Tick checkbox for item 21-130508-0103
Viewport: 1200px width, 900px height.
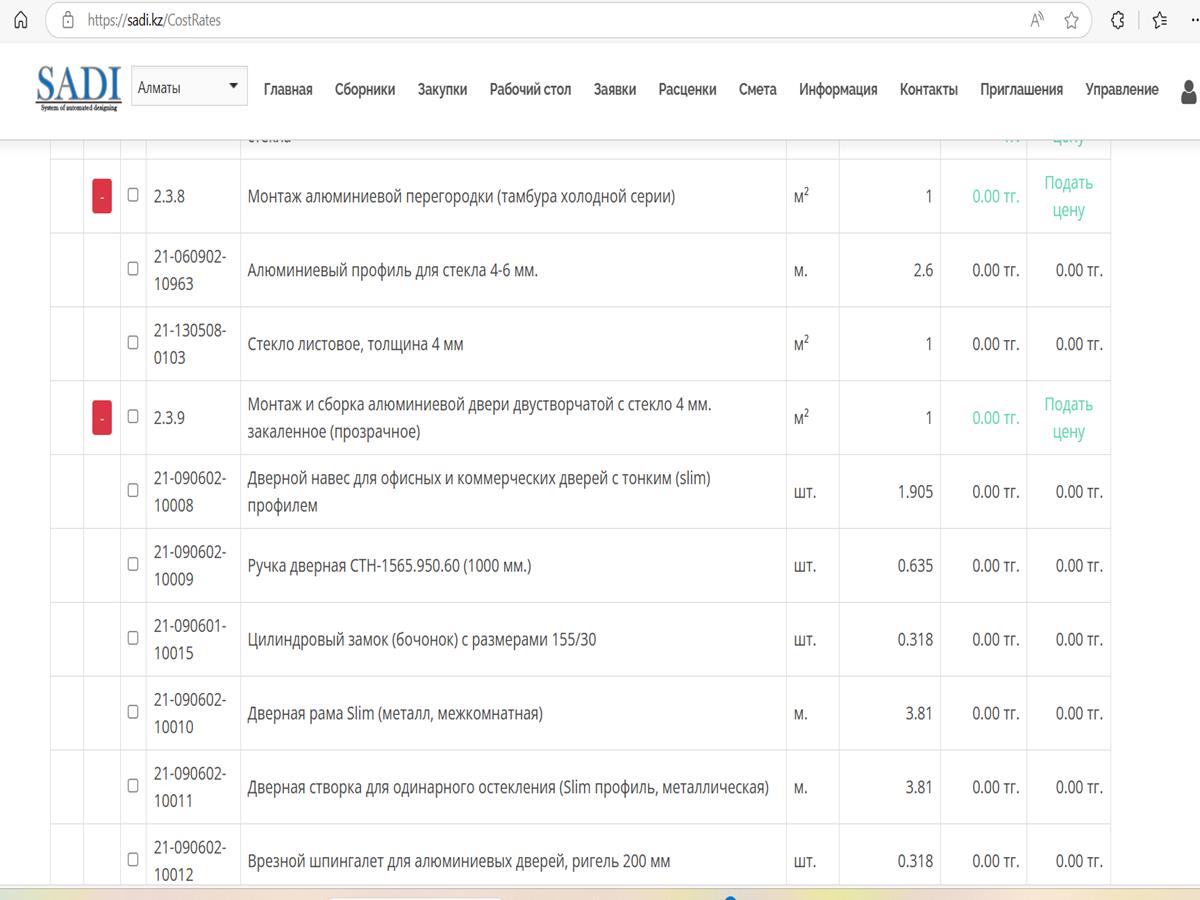coord(133,342)
